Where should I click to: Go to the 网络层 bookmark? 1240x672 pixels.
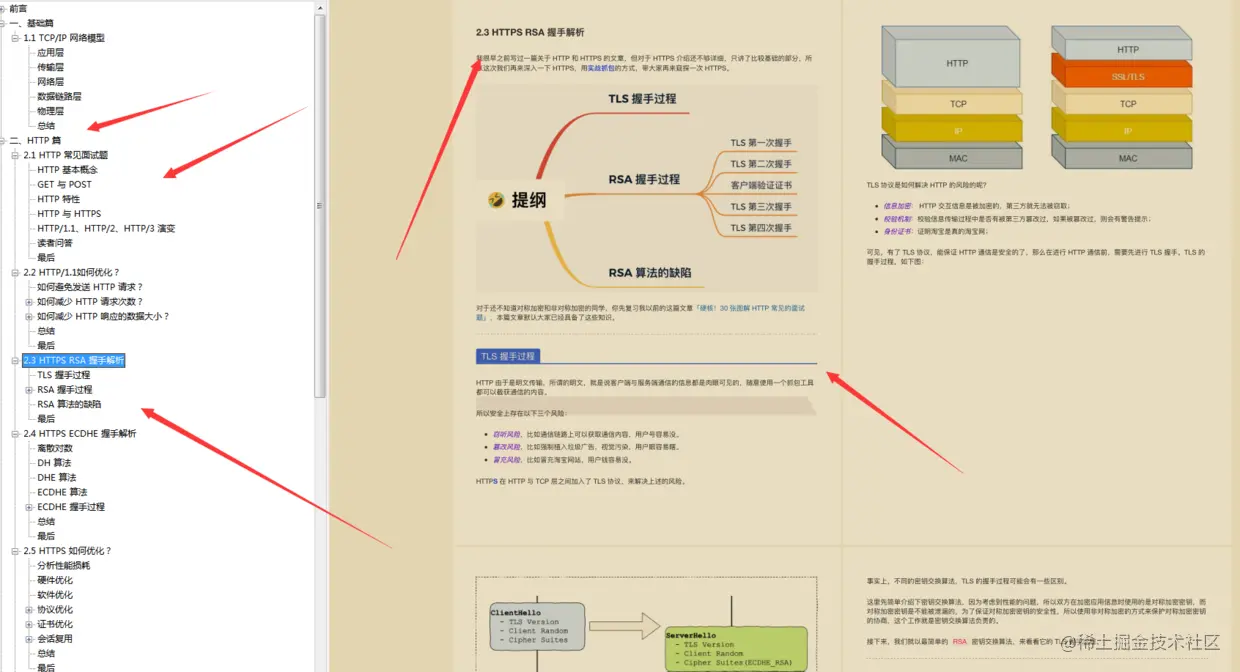[x=51, y=82]
